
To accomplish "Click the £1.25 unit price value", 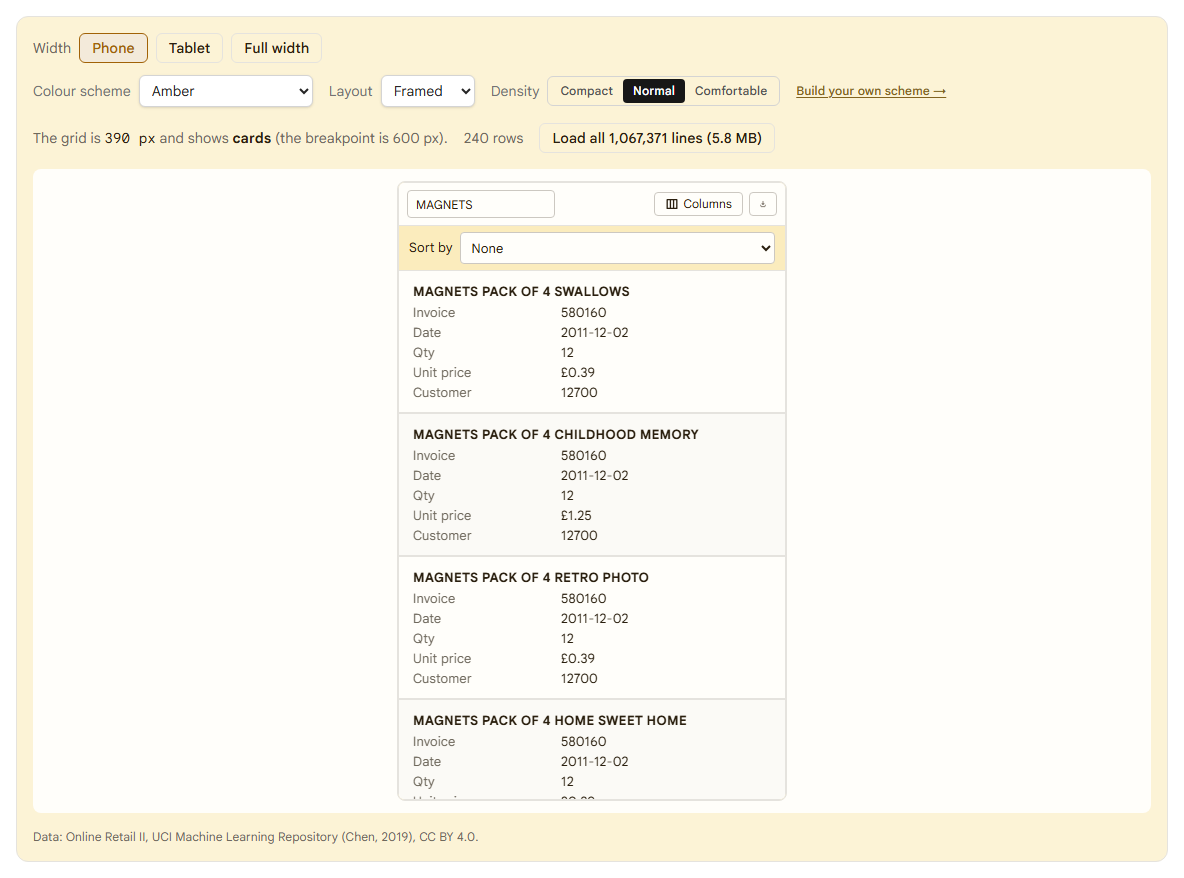I will 576,516.
